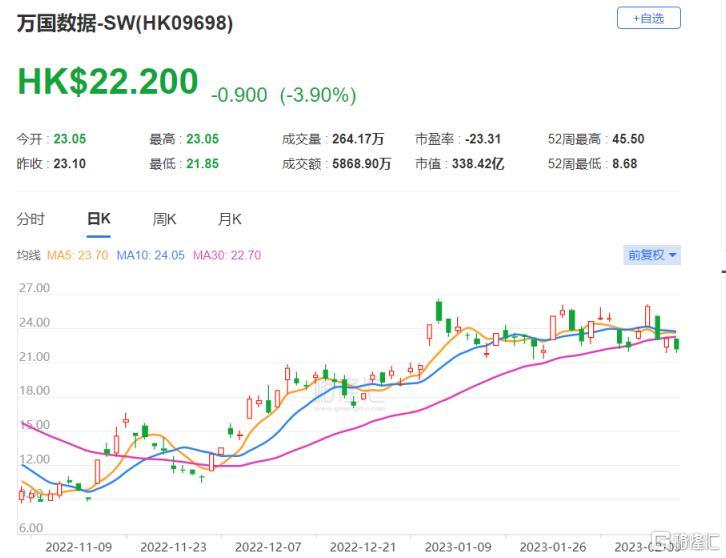The width and height of the screenshot is (726, 558).
Task: Click the 成交量 value 264.17万
Action: click(358, 139)
